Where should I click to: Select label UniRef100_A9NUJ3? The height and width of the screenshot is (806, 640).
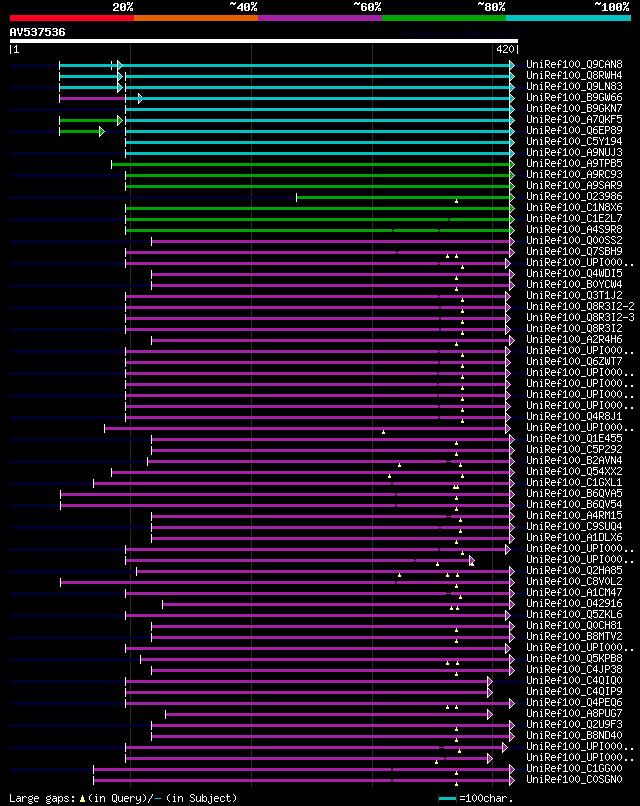tap(574, 153)
